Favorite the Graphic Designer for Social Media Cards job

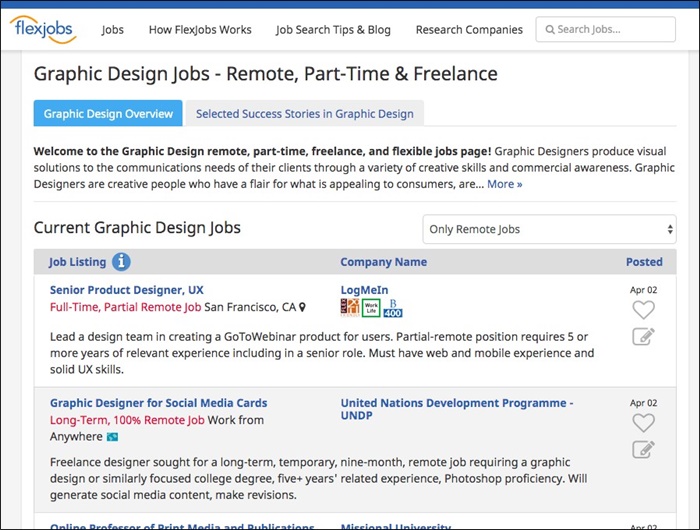pyautogui.click(x=643, y=423)
